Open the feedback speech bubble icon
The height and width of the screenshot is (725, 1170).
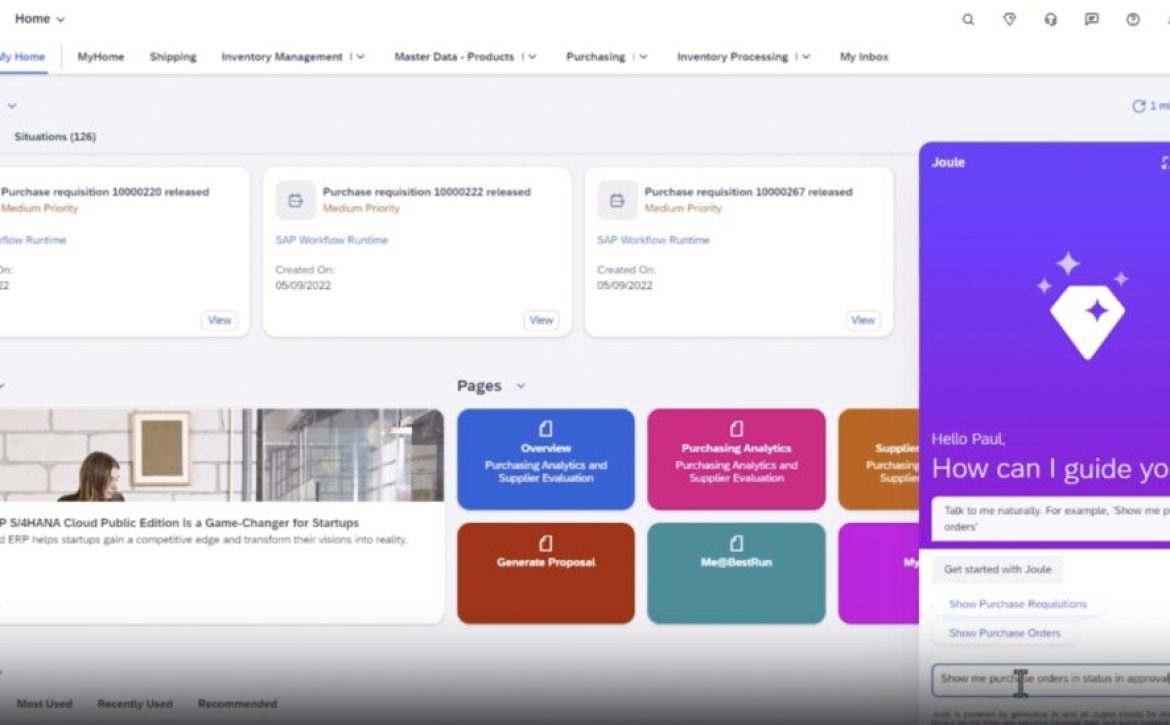click(x=1092, y=19)
